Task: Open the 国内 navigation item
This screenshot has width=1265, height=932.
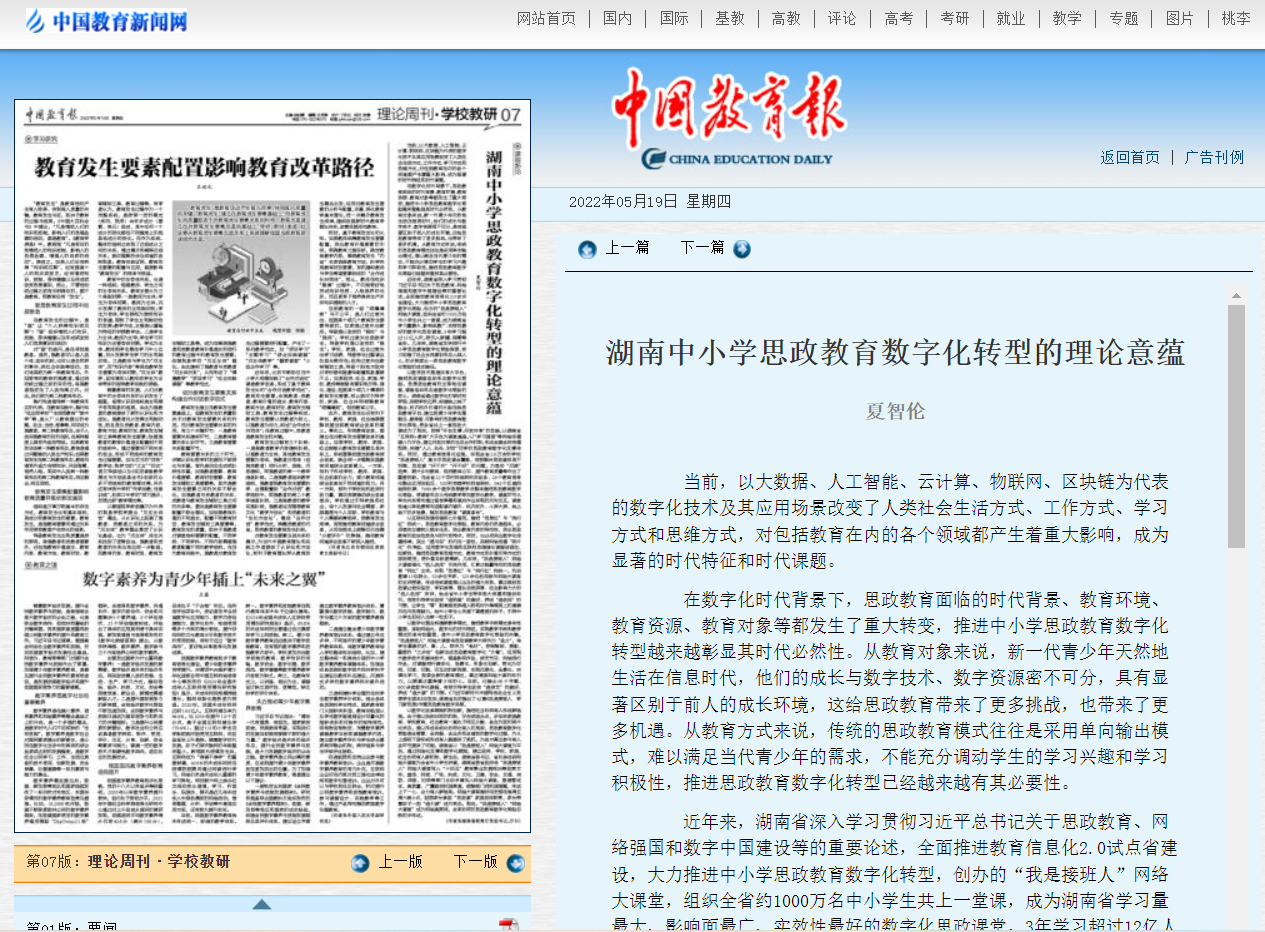Action: pos(618,19)
